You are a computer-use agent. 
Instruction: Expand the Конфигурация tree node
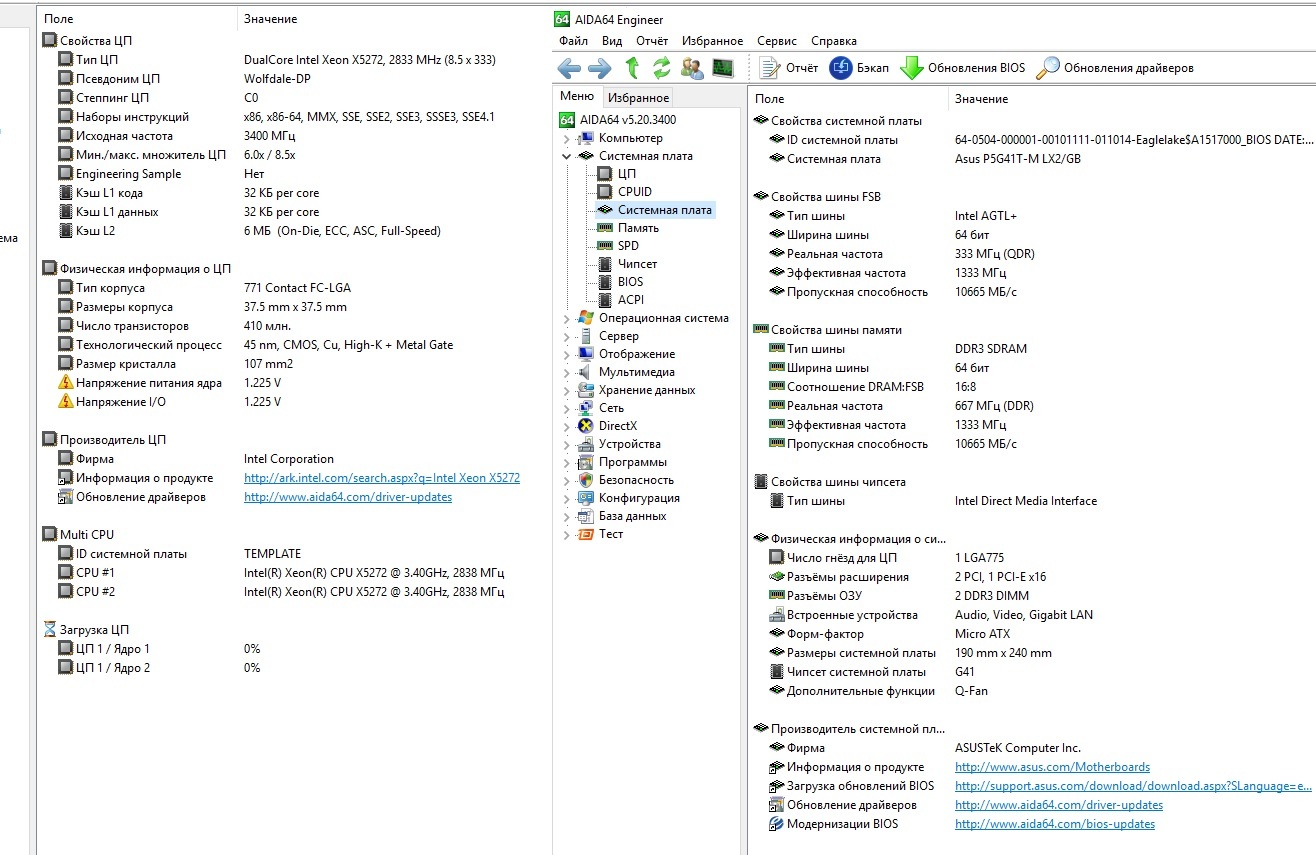click(567, 498)
